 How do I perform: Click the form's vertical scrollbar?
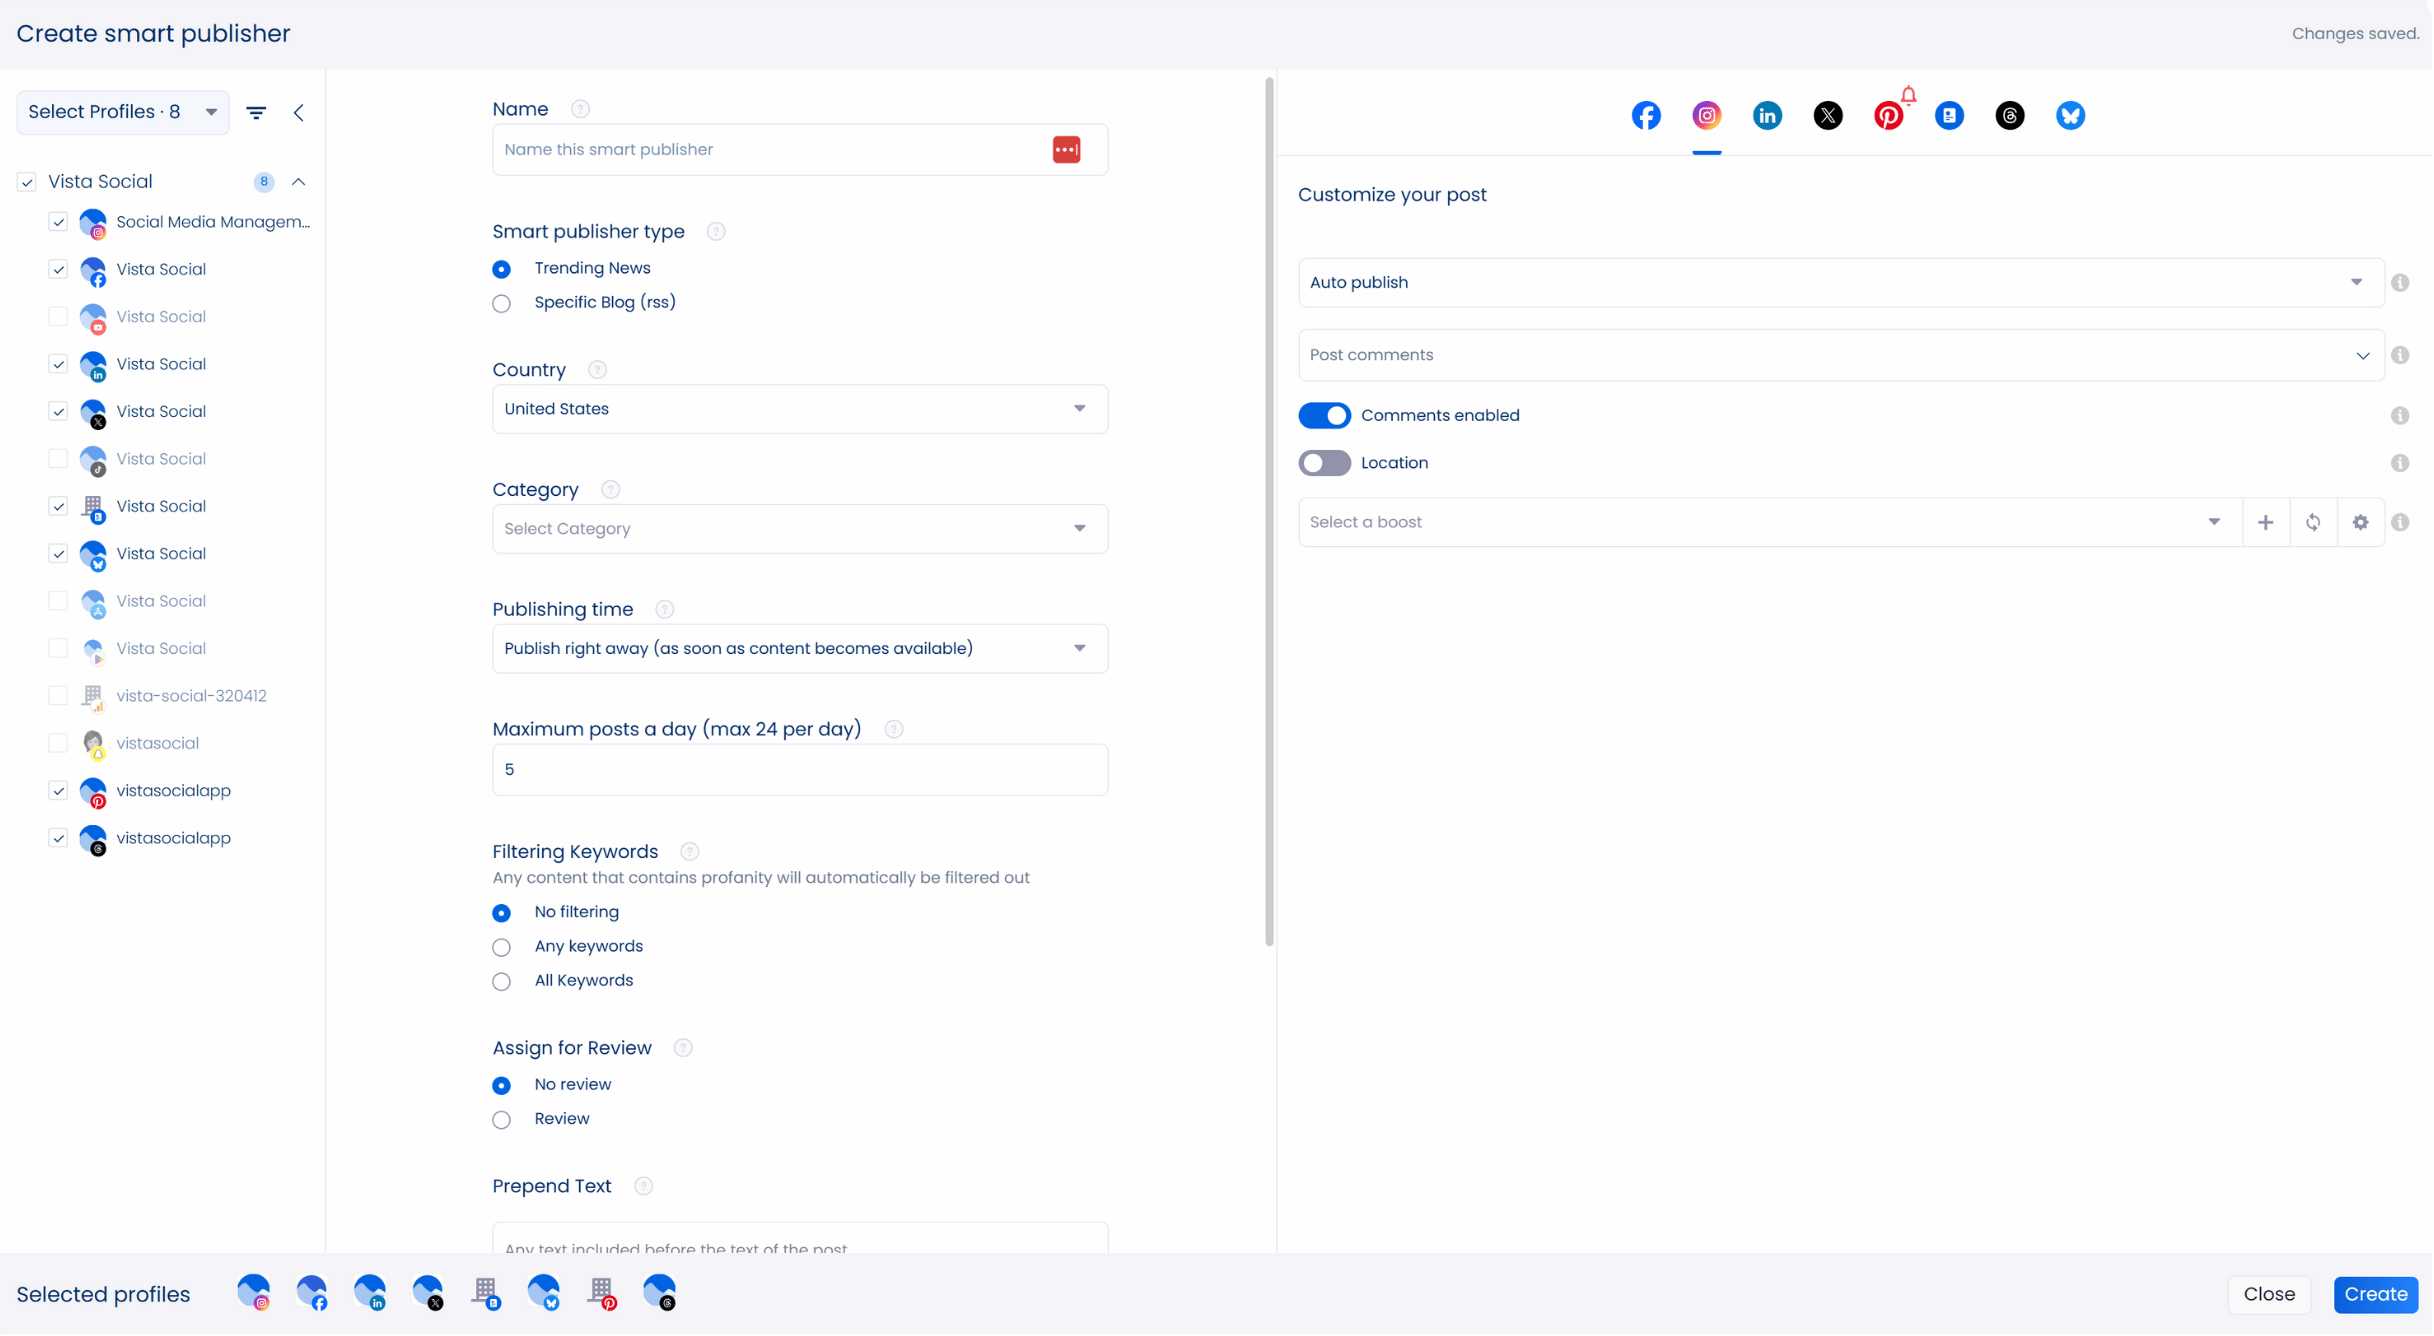[1269, 510]
